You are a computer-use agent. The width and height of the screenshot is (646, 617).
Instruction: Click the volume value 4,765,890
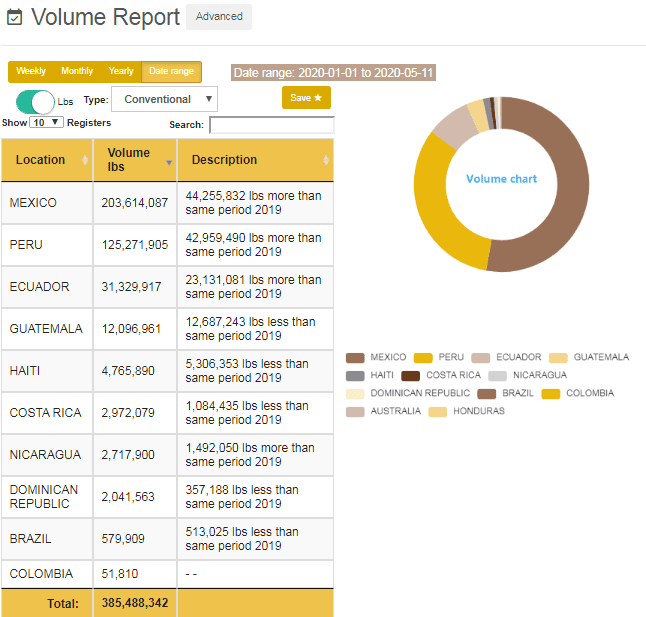click(128, 371)
